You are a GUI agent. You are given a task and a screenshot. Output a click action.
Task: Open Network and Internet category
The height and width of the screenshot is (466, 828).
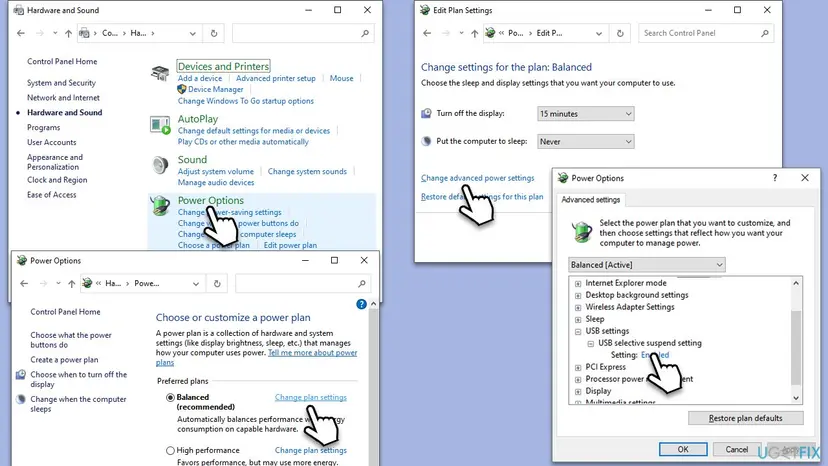63,98
